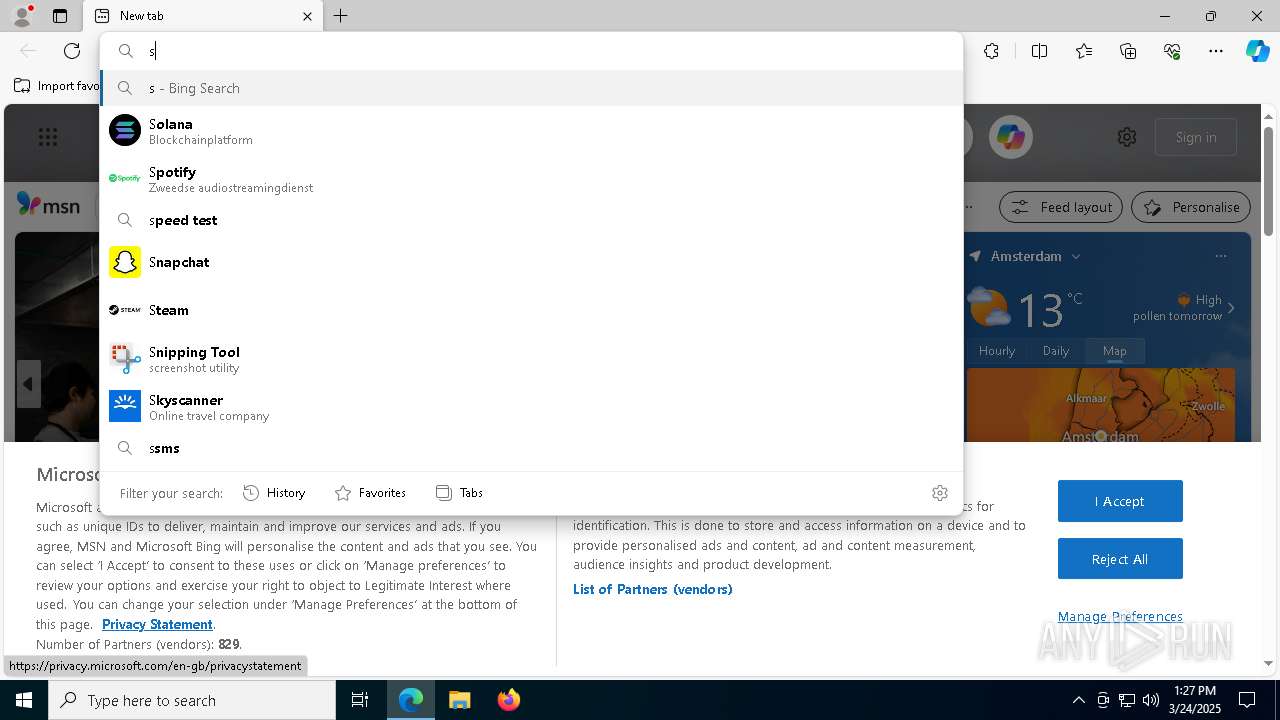Open the weather map thumbnail

coord(1100,404)
